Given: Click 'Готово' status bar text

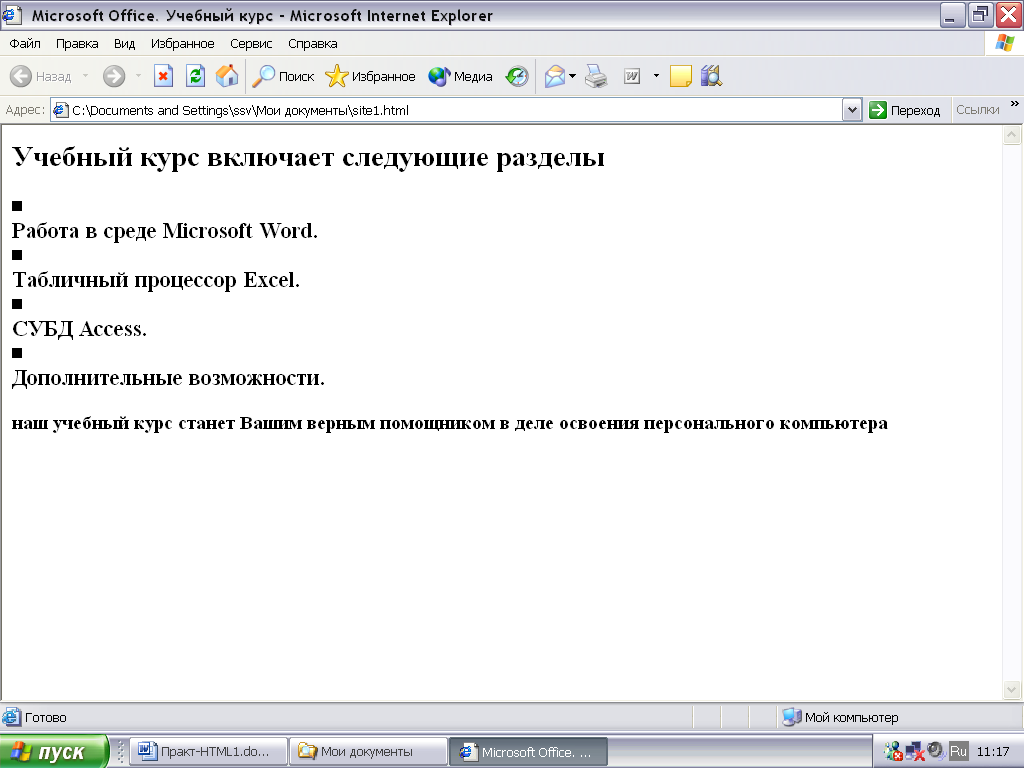Looking at the screenshot, I should click(46, 718).
